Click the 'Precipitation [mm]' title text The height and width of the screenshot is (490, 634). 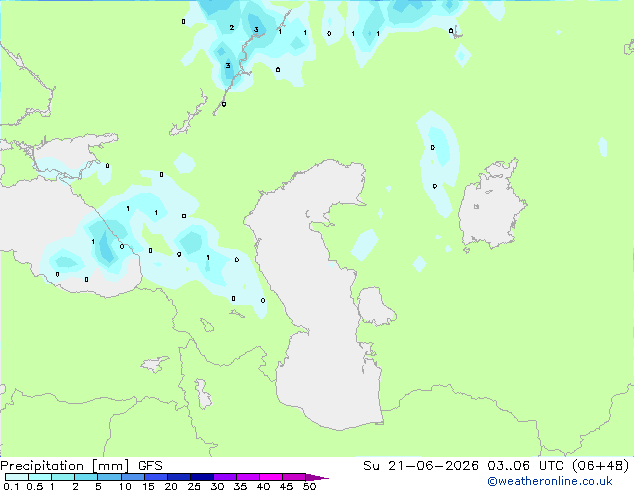tap(65, 466)
